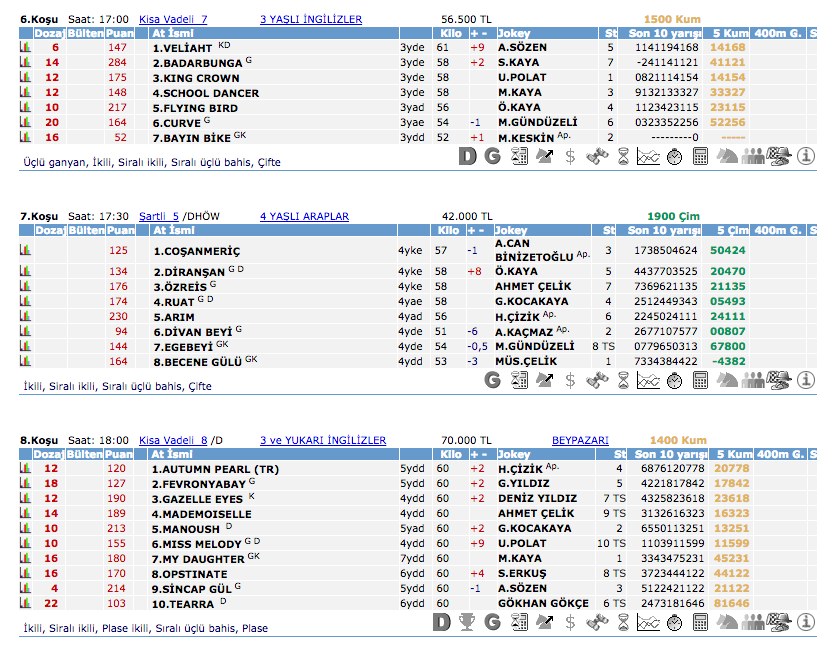This screenshot has width=834, height=654.
Task: Click the 4 YAŞLI ARAPLAR link
Action: [304, 216]
